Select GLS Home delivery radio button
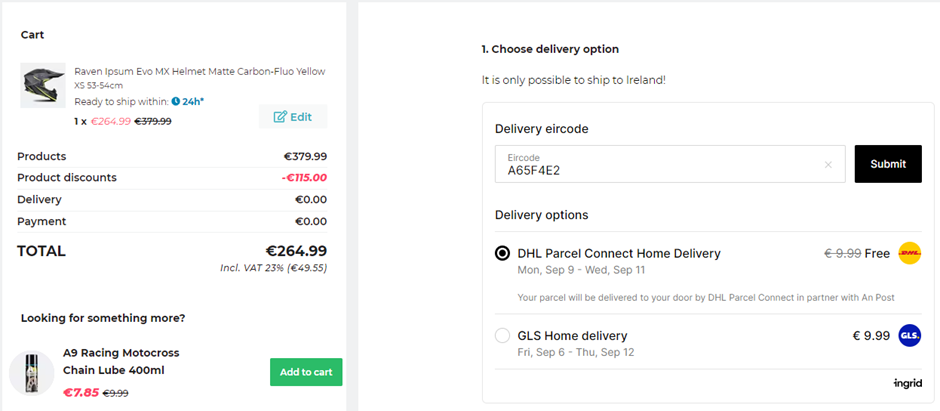The width and height of the screenshot is (940, 411). tap(503, 336)
